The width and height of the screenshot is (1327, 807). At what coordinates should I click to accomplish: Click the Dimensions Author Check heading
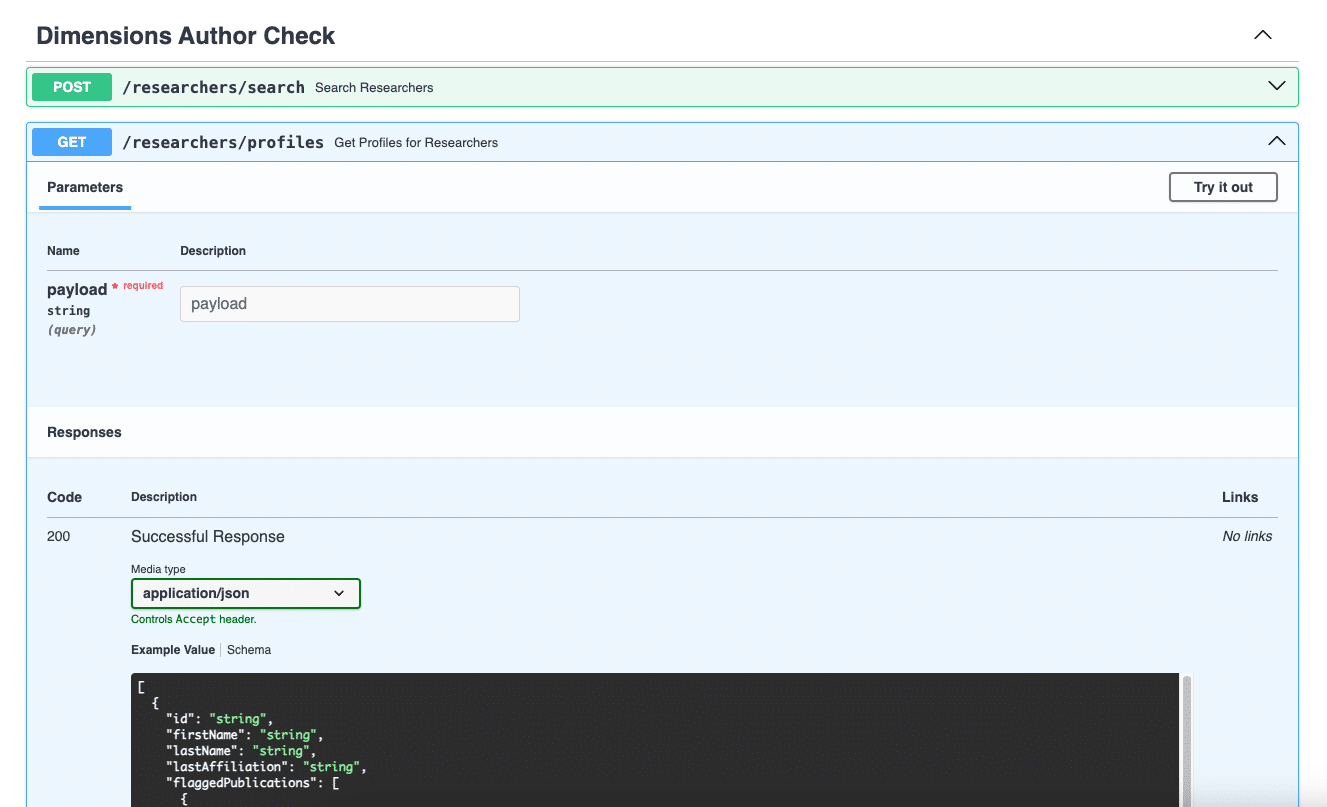point(186,36)
